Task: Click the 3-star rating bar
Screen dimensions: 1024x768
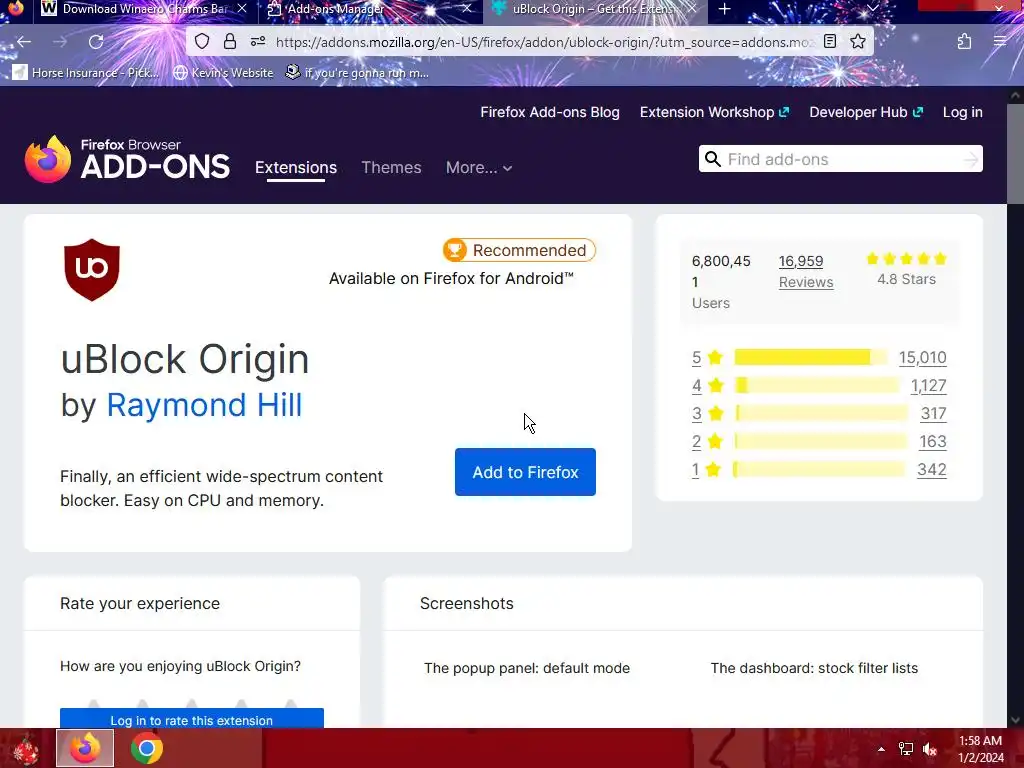Action: (821, 413)
